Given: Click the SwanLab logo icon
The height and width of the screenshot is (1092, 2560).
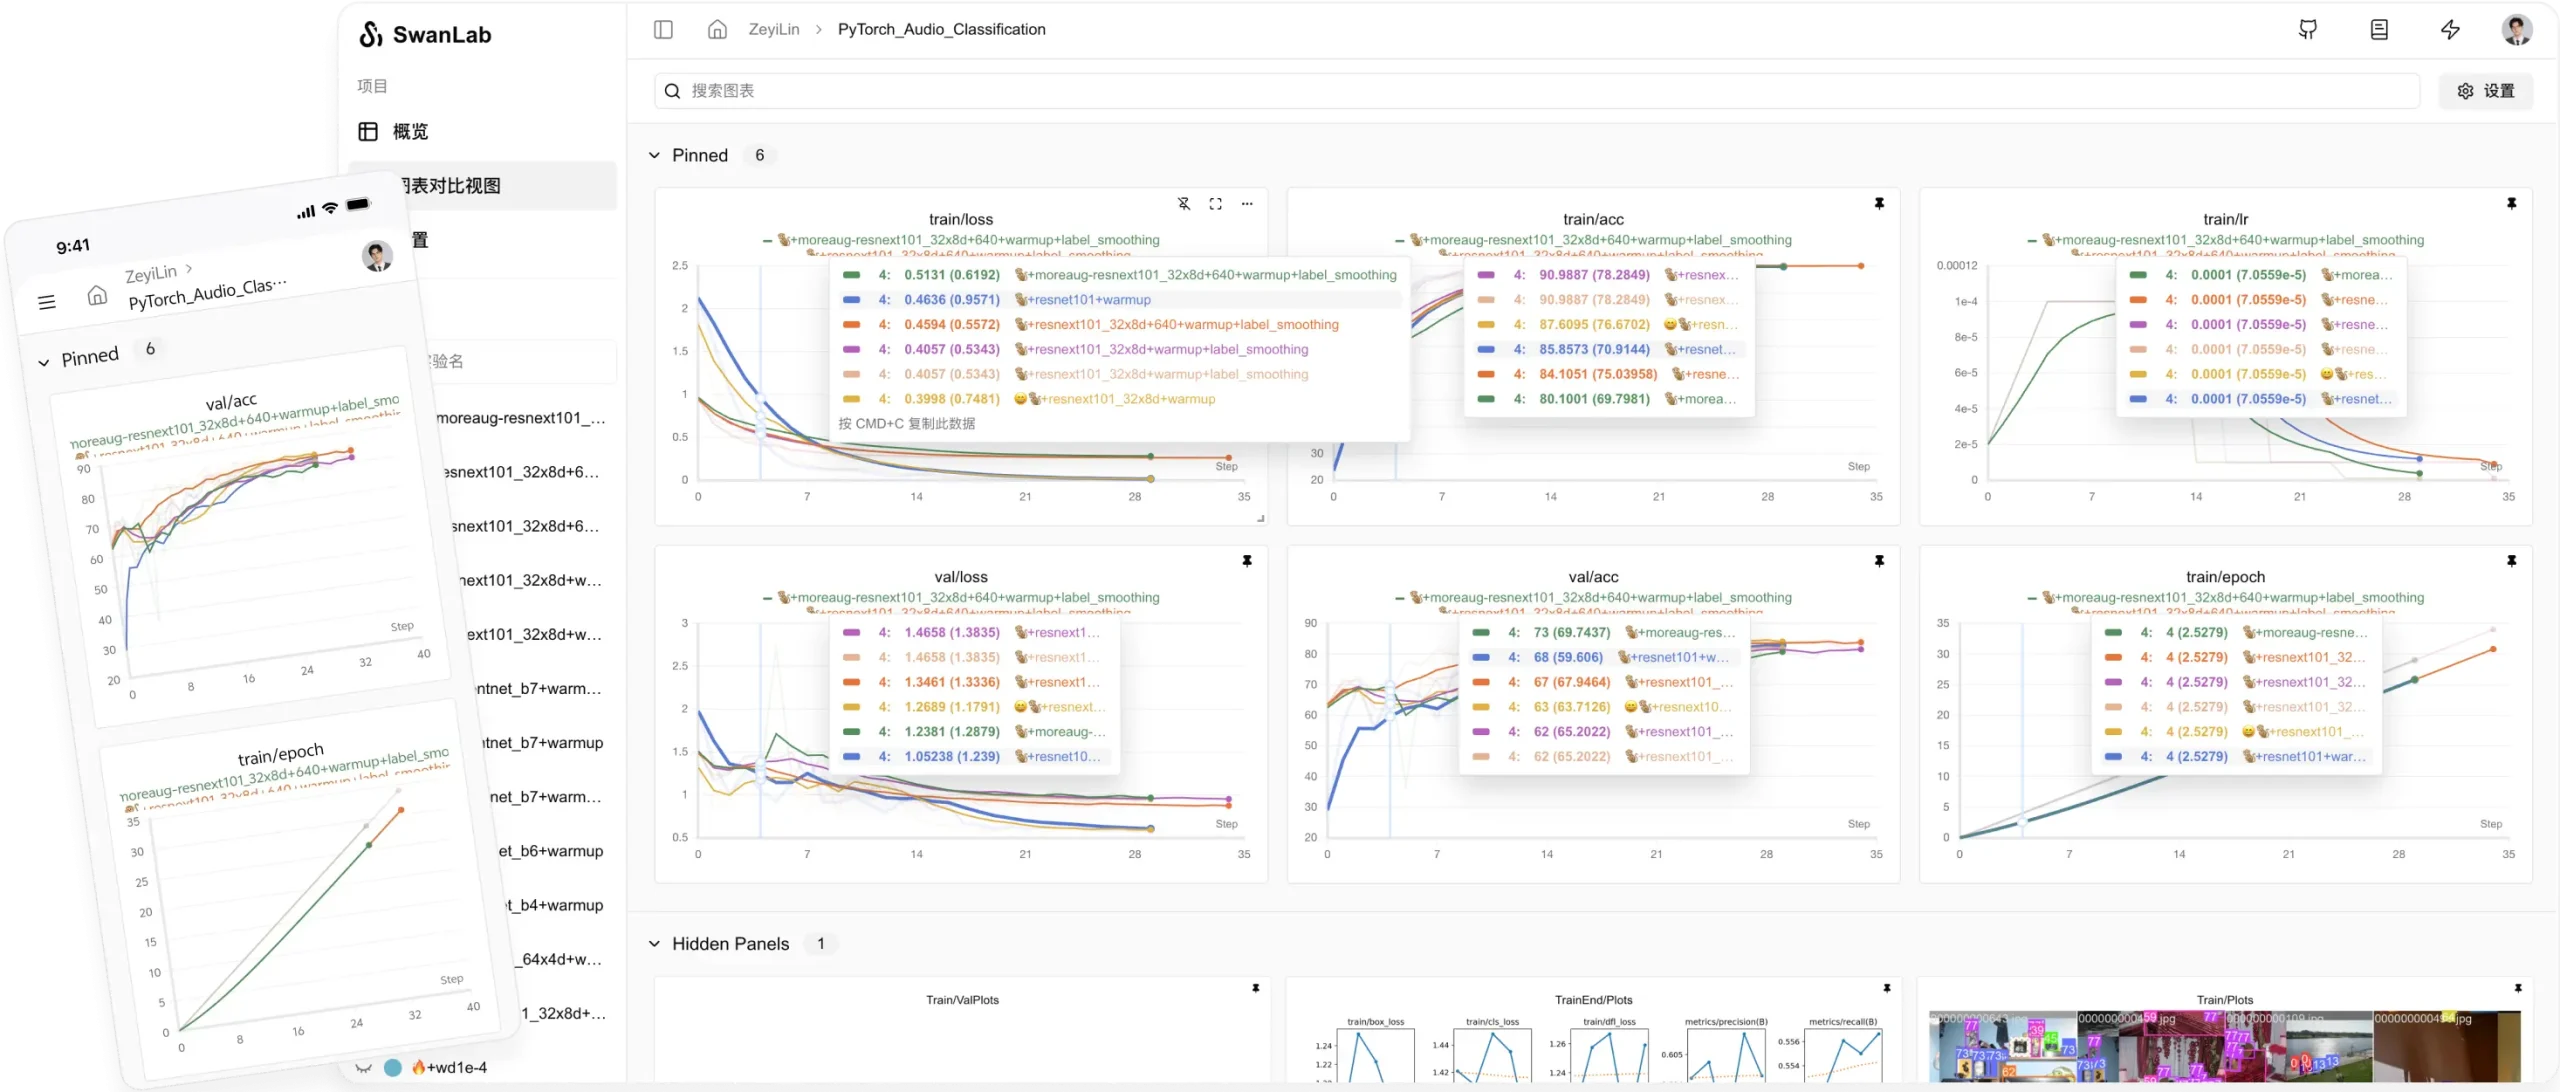Looking at the screenshot, I should (x=371, y=34).
